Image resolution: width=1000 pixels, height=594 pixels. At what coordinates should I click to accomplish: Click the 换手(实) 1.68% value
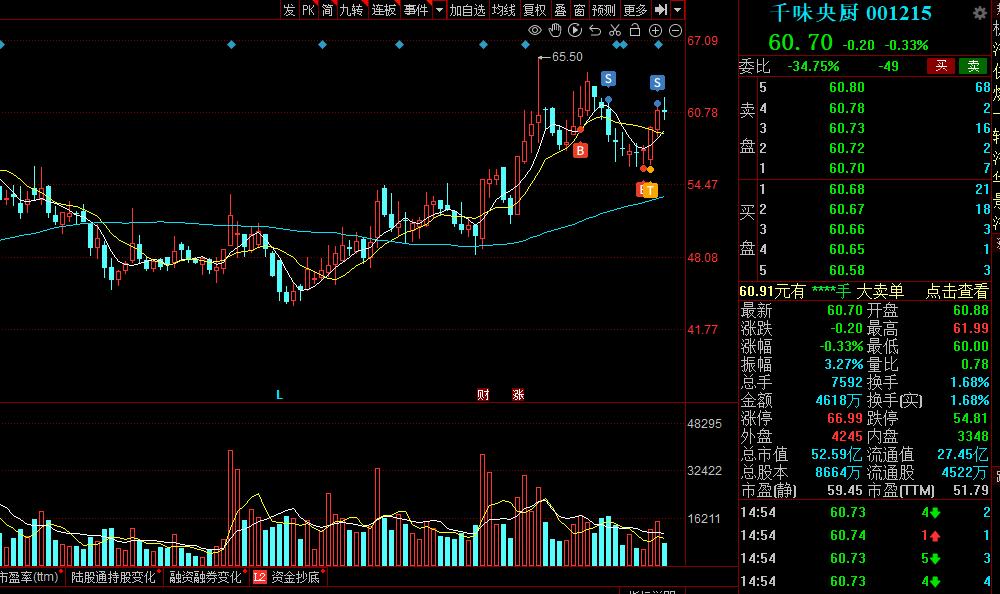(x=969, y=401)
